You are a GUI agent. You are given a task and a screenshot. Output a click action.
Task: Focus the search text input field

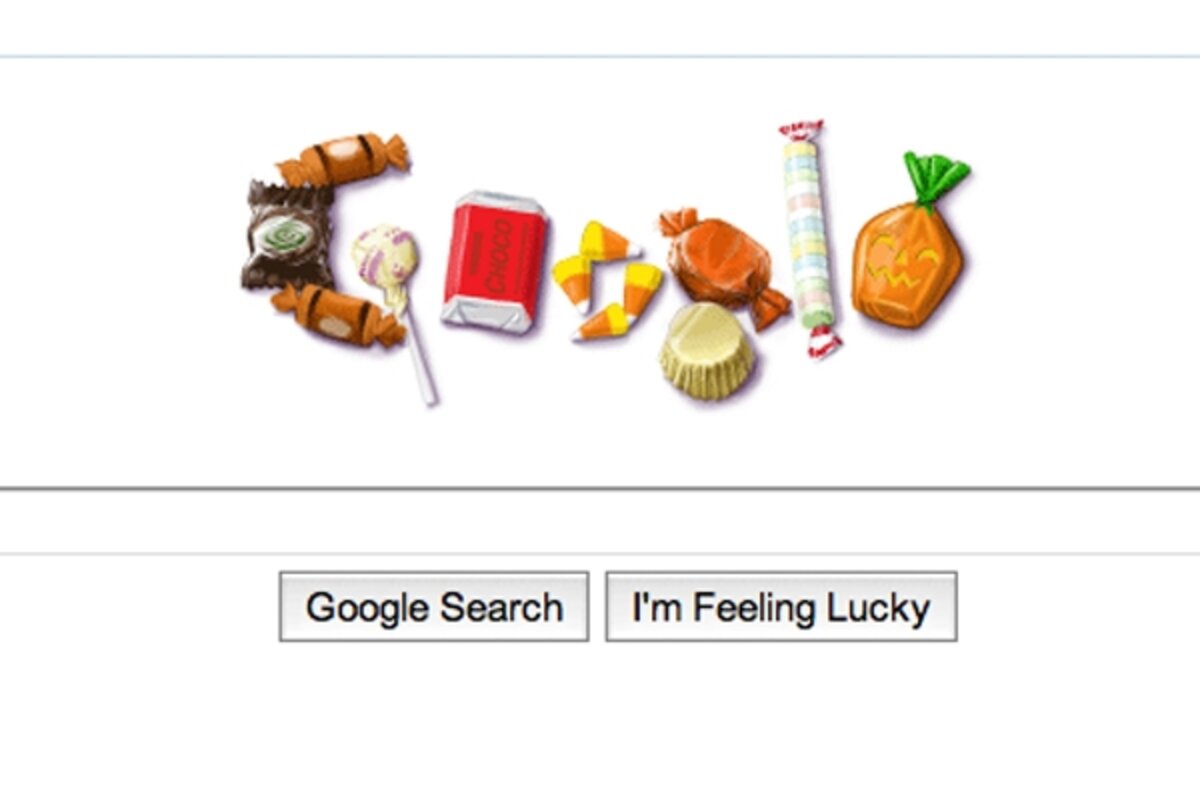click(600, 521)
